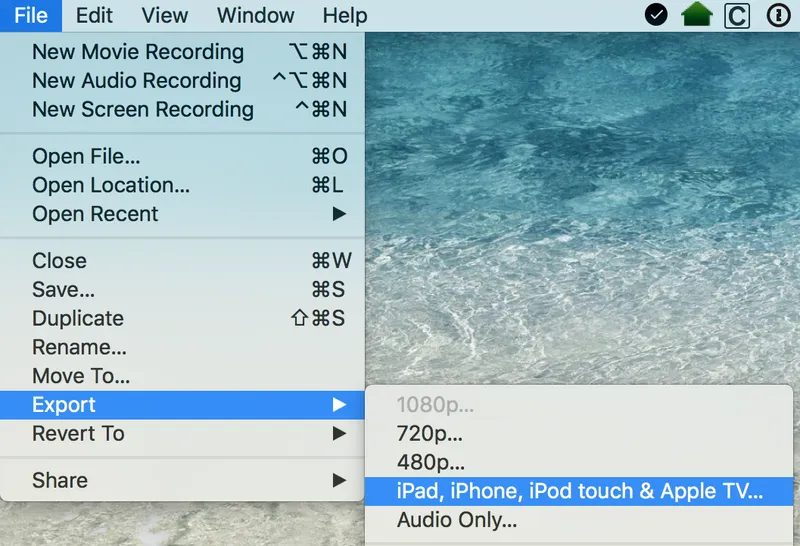Click the checkmark circle menu bar icon

pyautogui.click(x=656, y=15)
